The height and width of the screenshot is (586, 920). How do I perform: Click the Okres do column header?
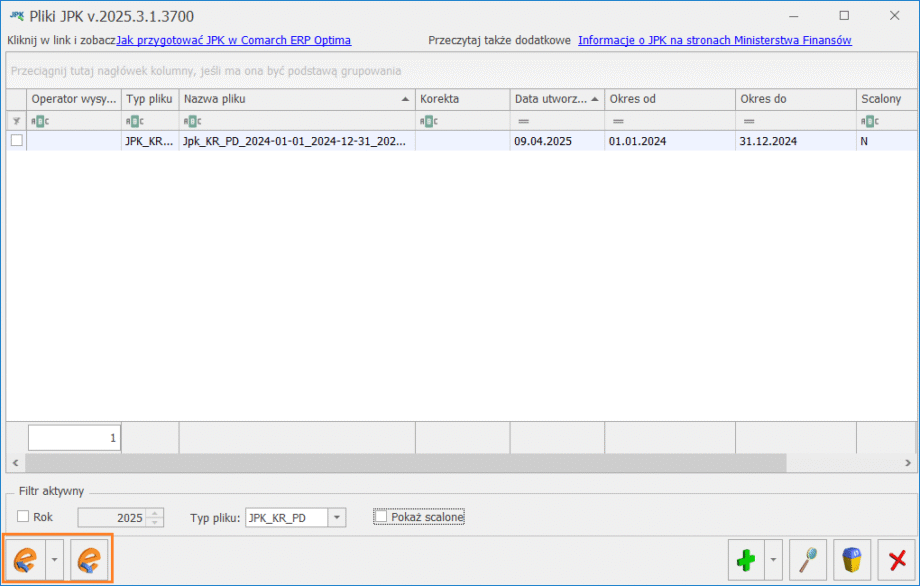tap(796, 99)
